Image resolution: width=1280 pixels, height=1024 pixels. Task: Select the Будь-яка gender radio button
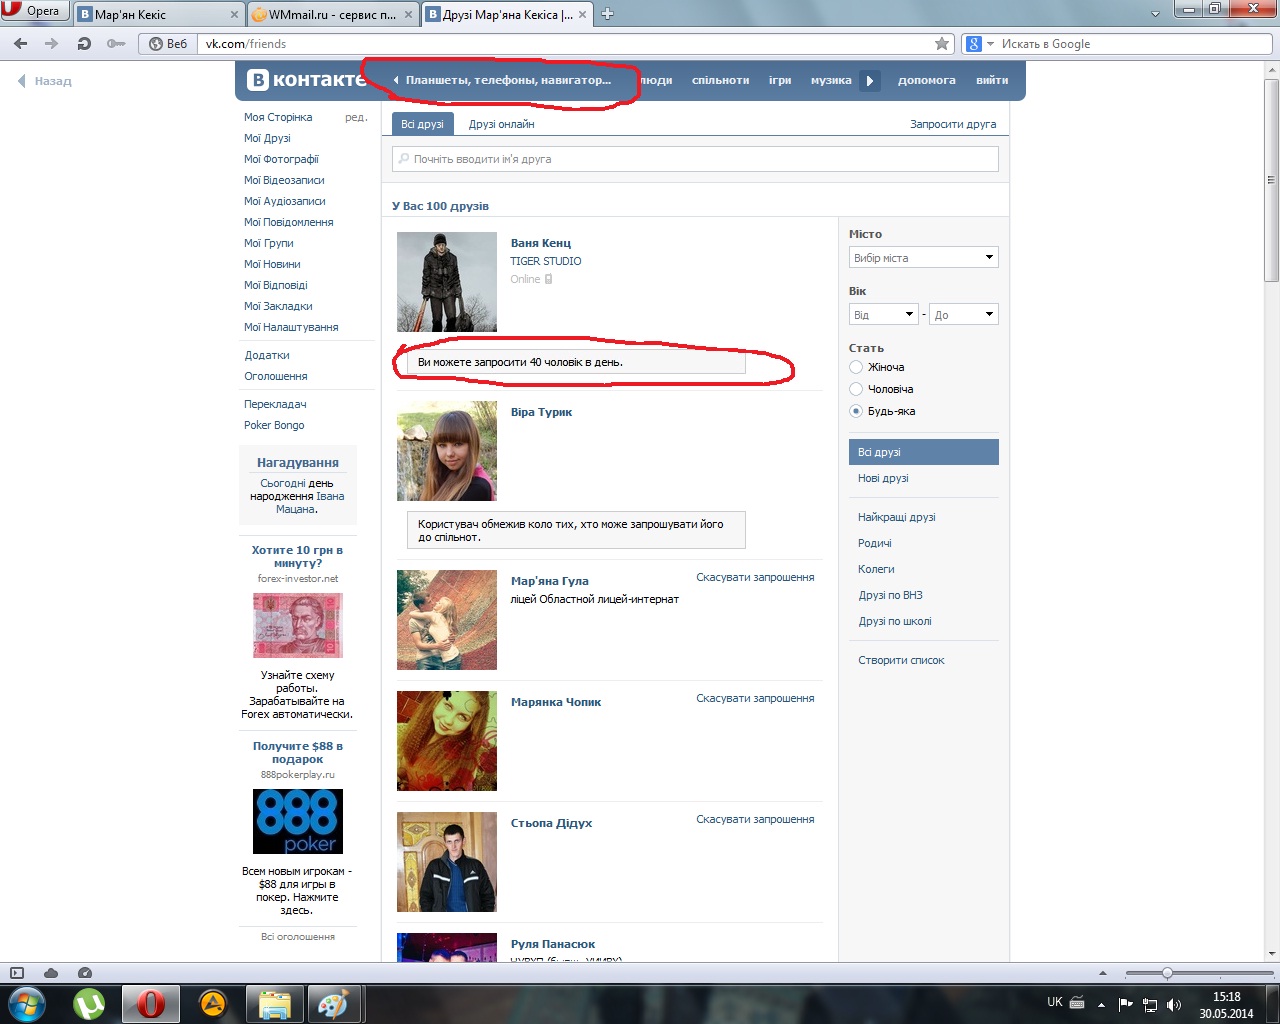856,411
